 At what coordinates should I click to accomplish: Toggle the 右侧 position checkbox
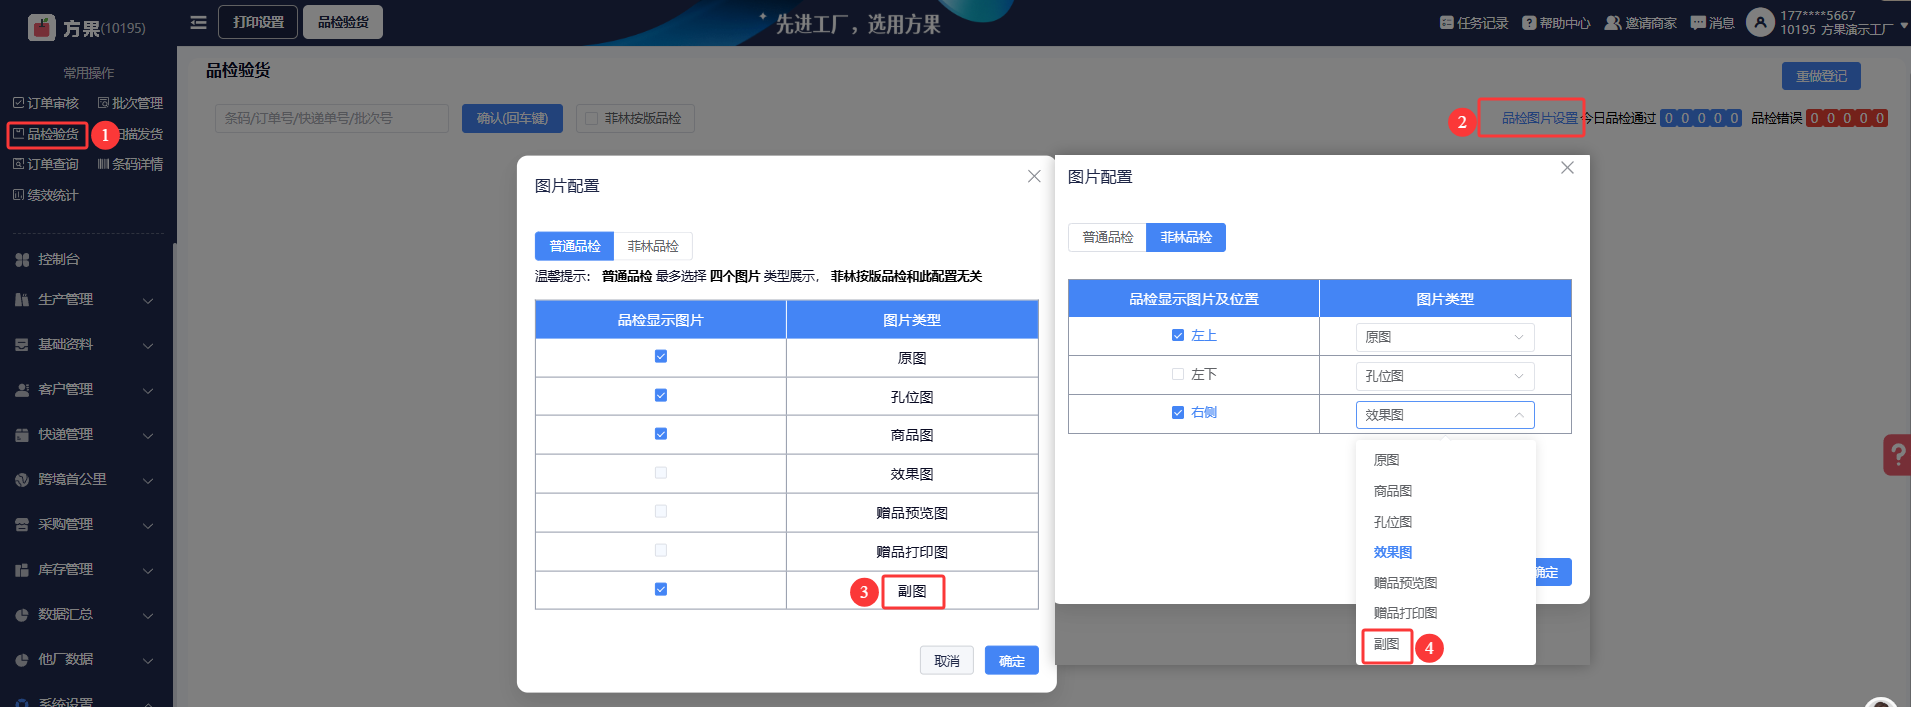[1178, 413]
